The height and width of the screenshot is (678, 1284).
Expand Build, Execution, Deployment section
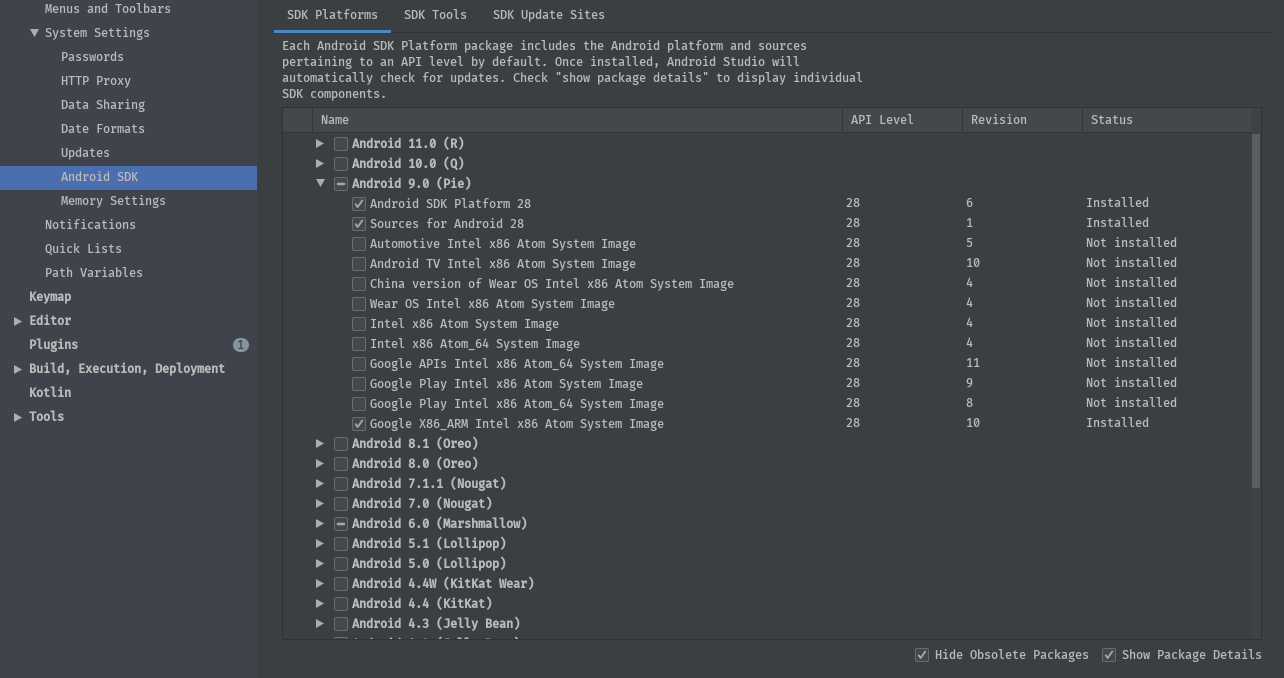pos(18,369)
